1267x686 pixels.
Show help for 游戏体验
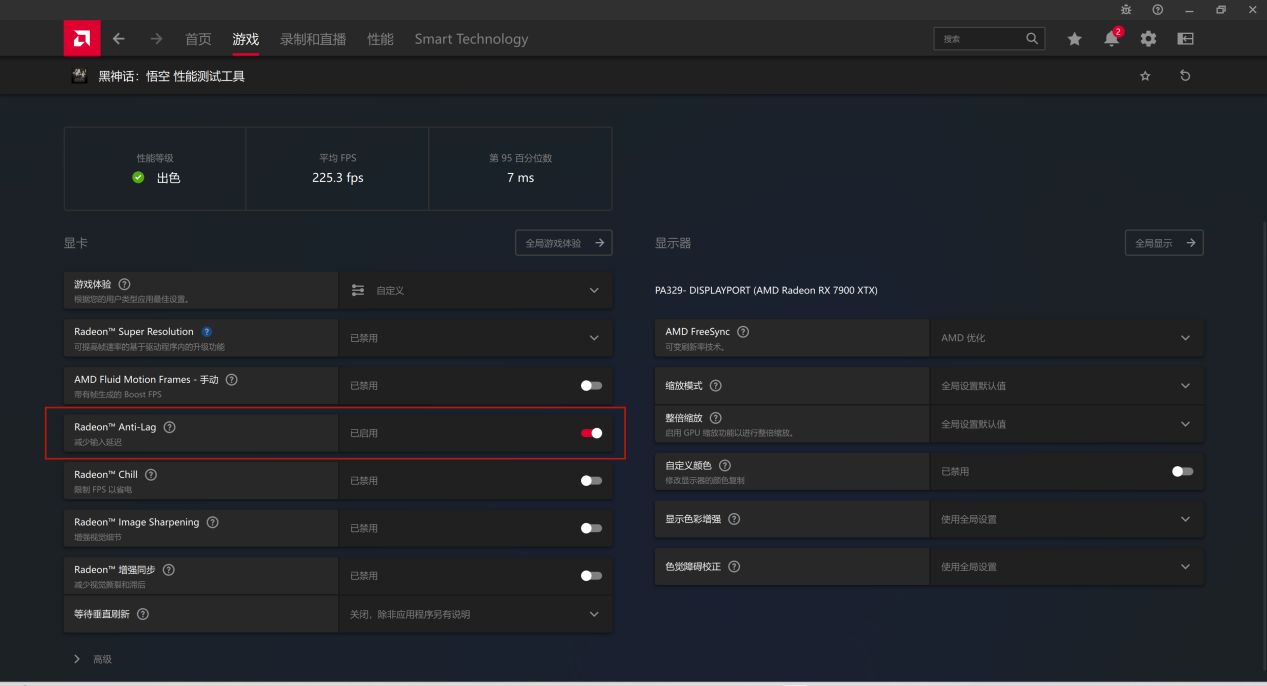click(x=124, y=285)
